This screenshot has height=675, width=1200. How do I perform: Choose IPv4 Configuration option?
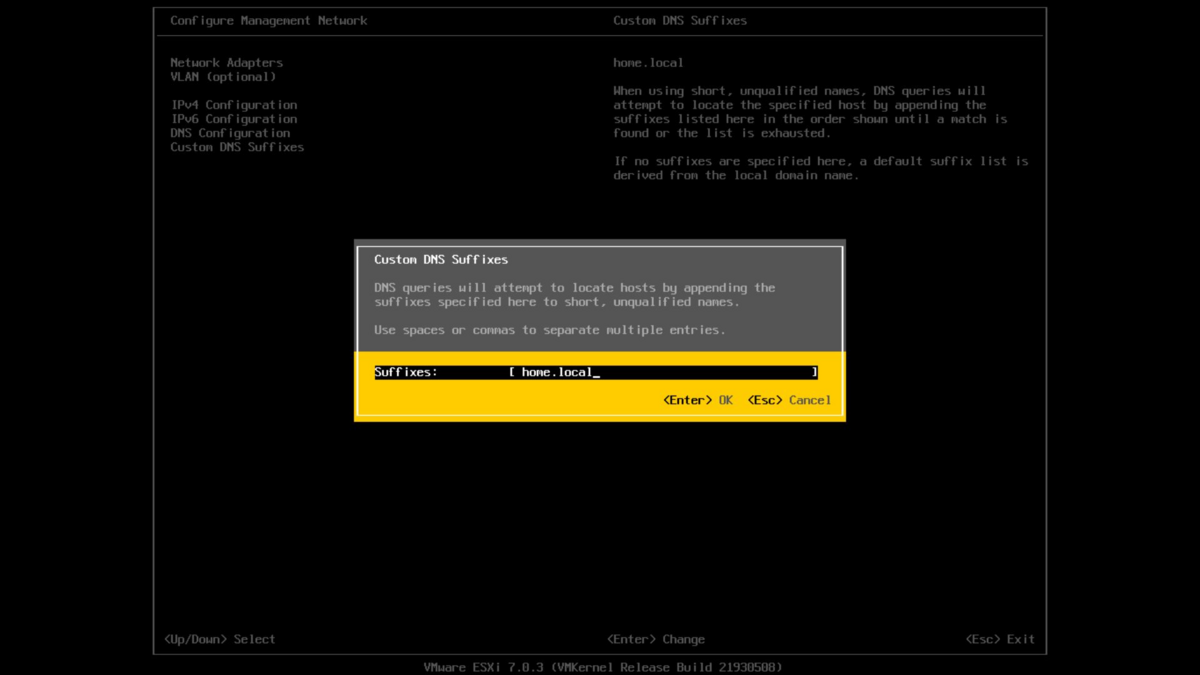[233, 105]
